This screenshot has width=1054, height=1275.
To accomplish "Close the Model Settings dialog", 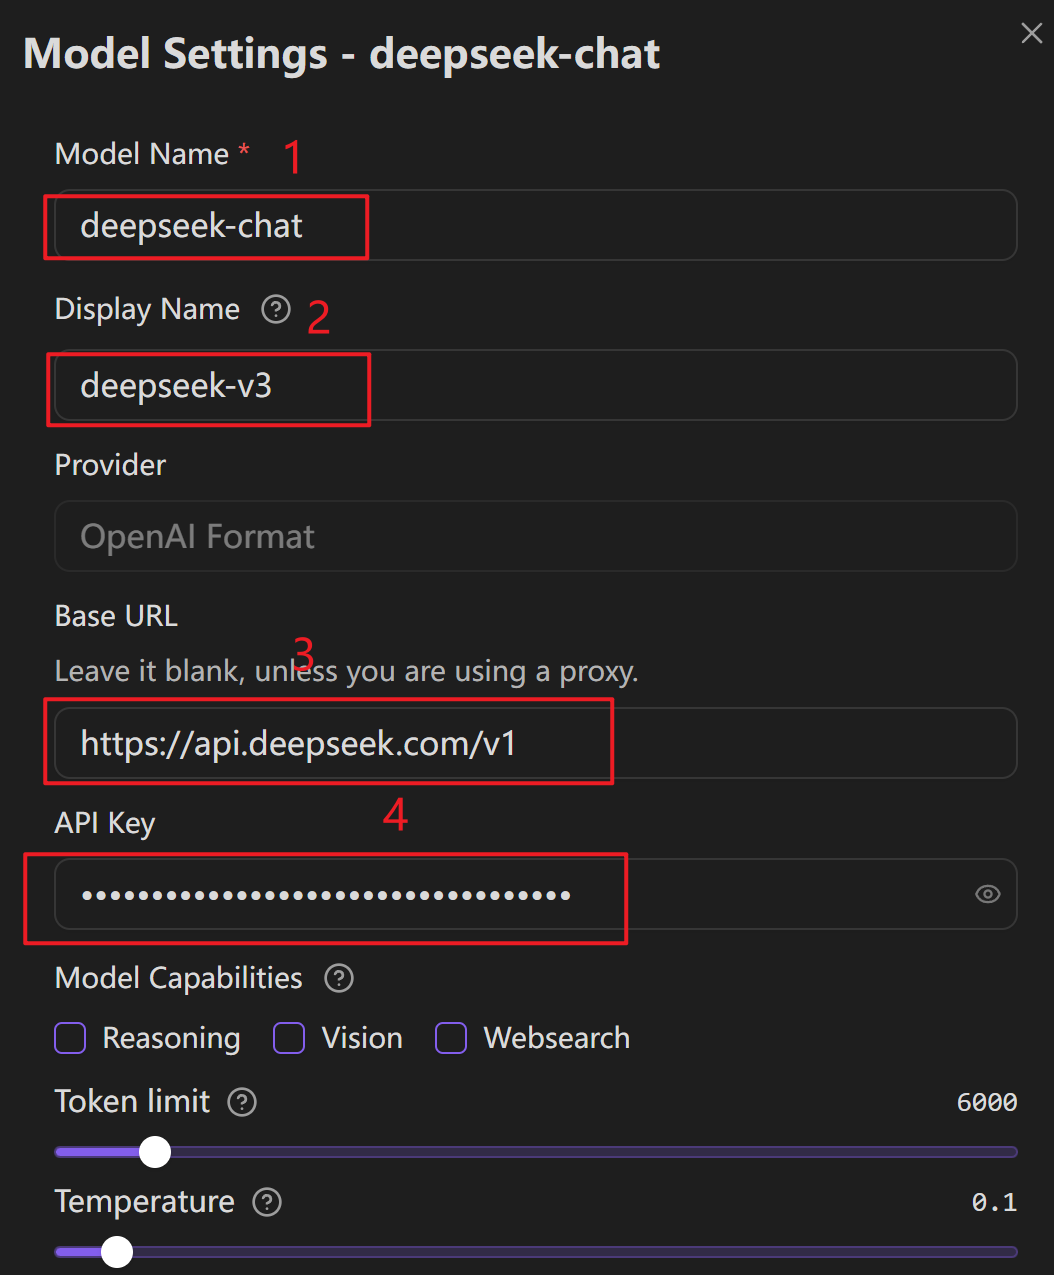I will click(x=1031, y=34).
